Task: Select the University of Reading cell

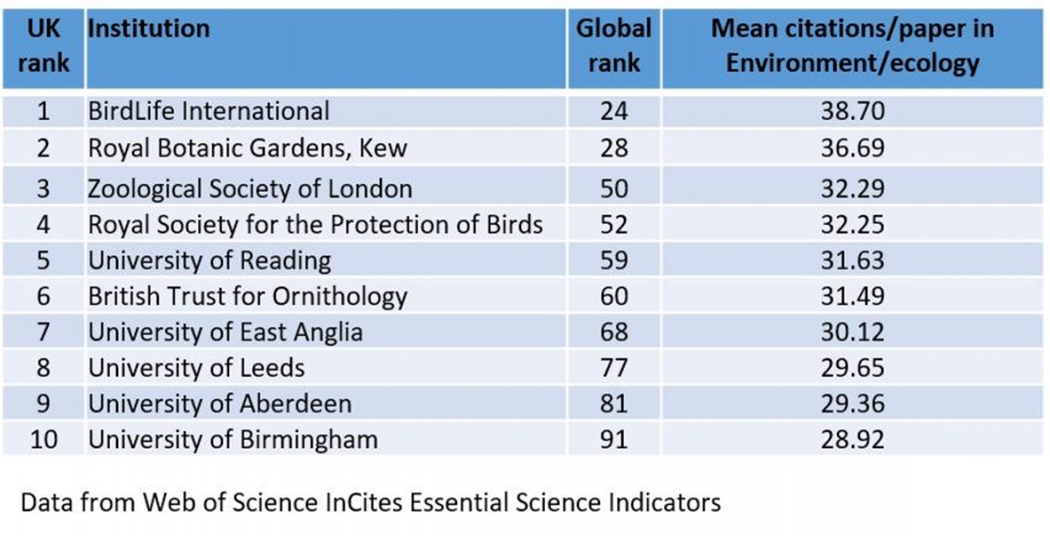Action: click(x=209, y=260)
